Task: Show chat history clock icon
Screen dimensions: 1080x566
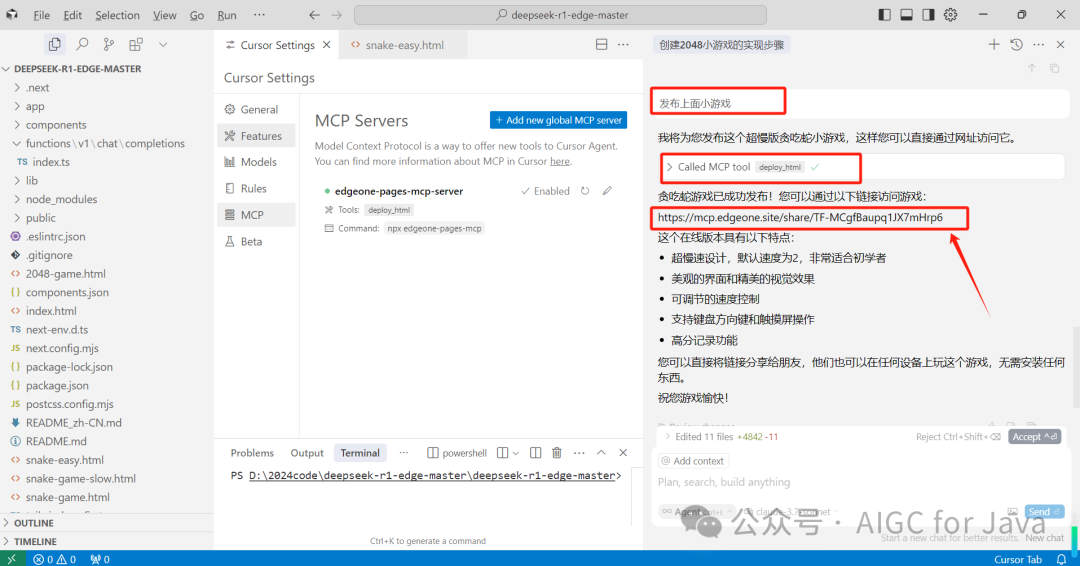Action: click(1016, 45)
